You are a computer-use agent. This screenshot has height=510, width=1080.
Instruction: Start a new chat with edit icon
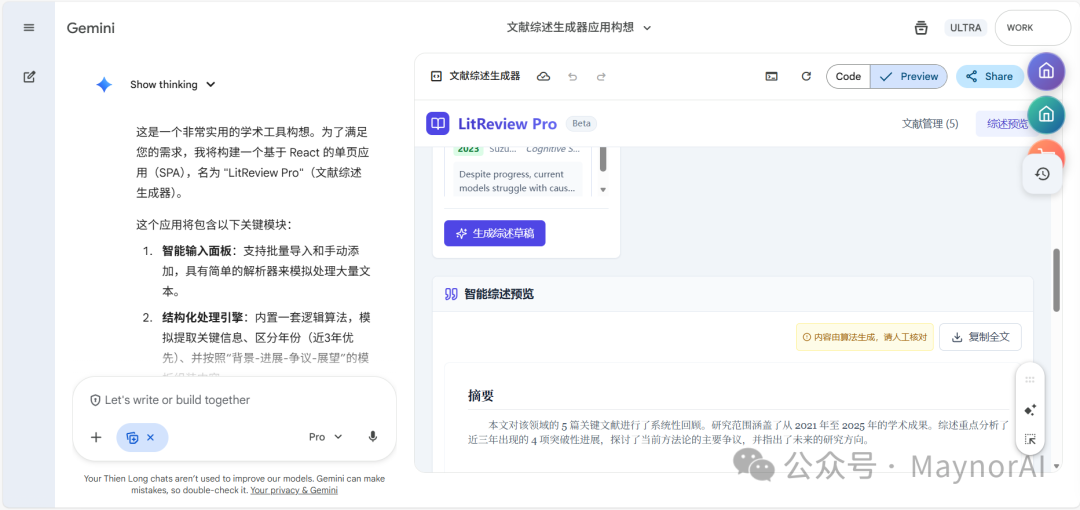click(29, 76)
